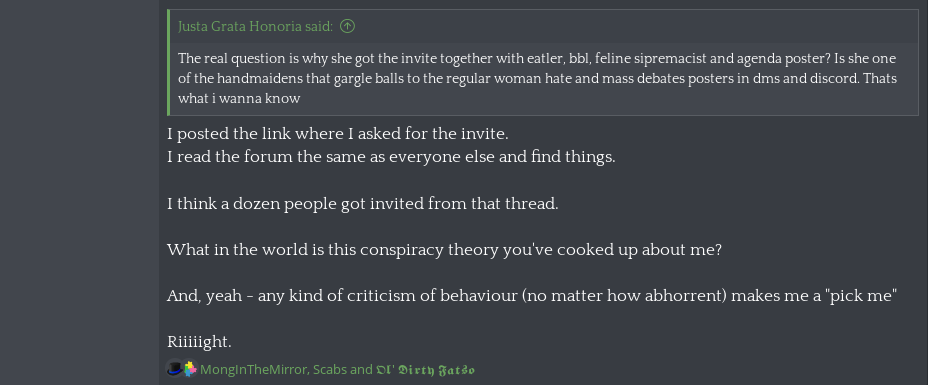
Task: Click the empty left sidebar panel
Action: click(x=79, y=192)
